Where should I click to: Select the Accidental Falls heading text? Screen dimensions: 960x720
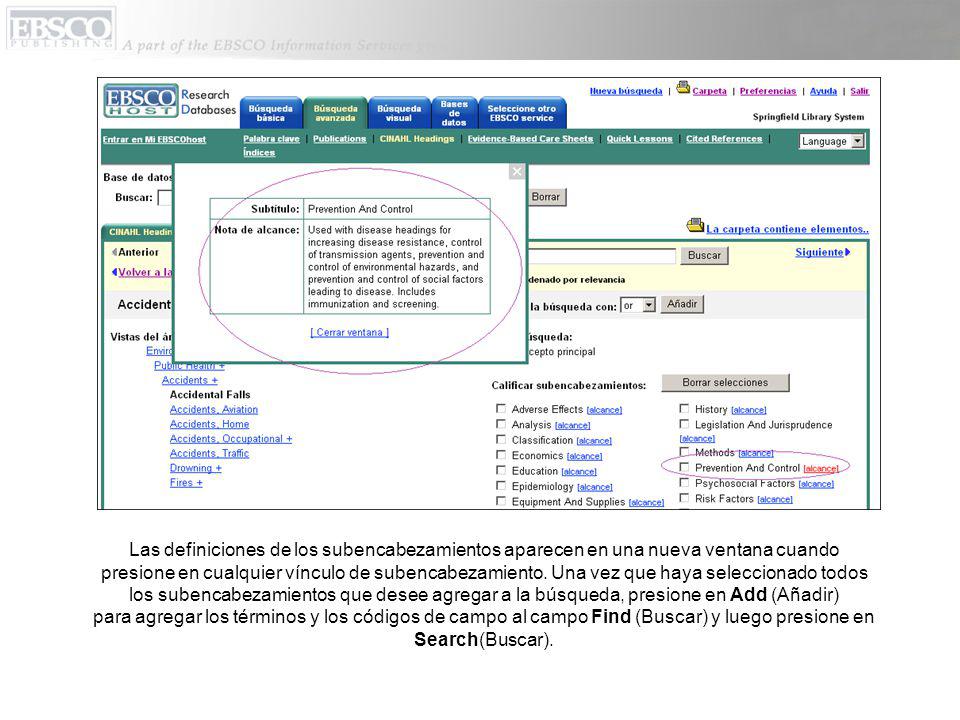click(210, 395)
